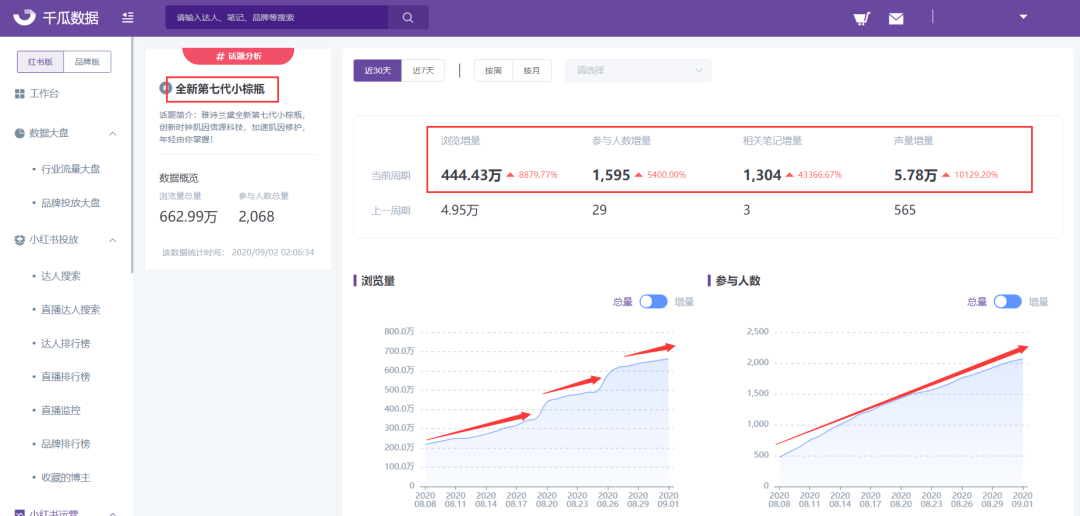Collapse sidebar with the menu fold icon
The height and width of the screenshot is (516, 1080).
127,17
